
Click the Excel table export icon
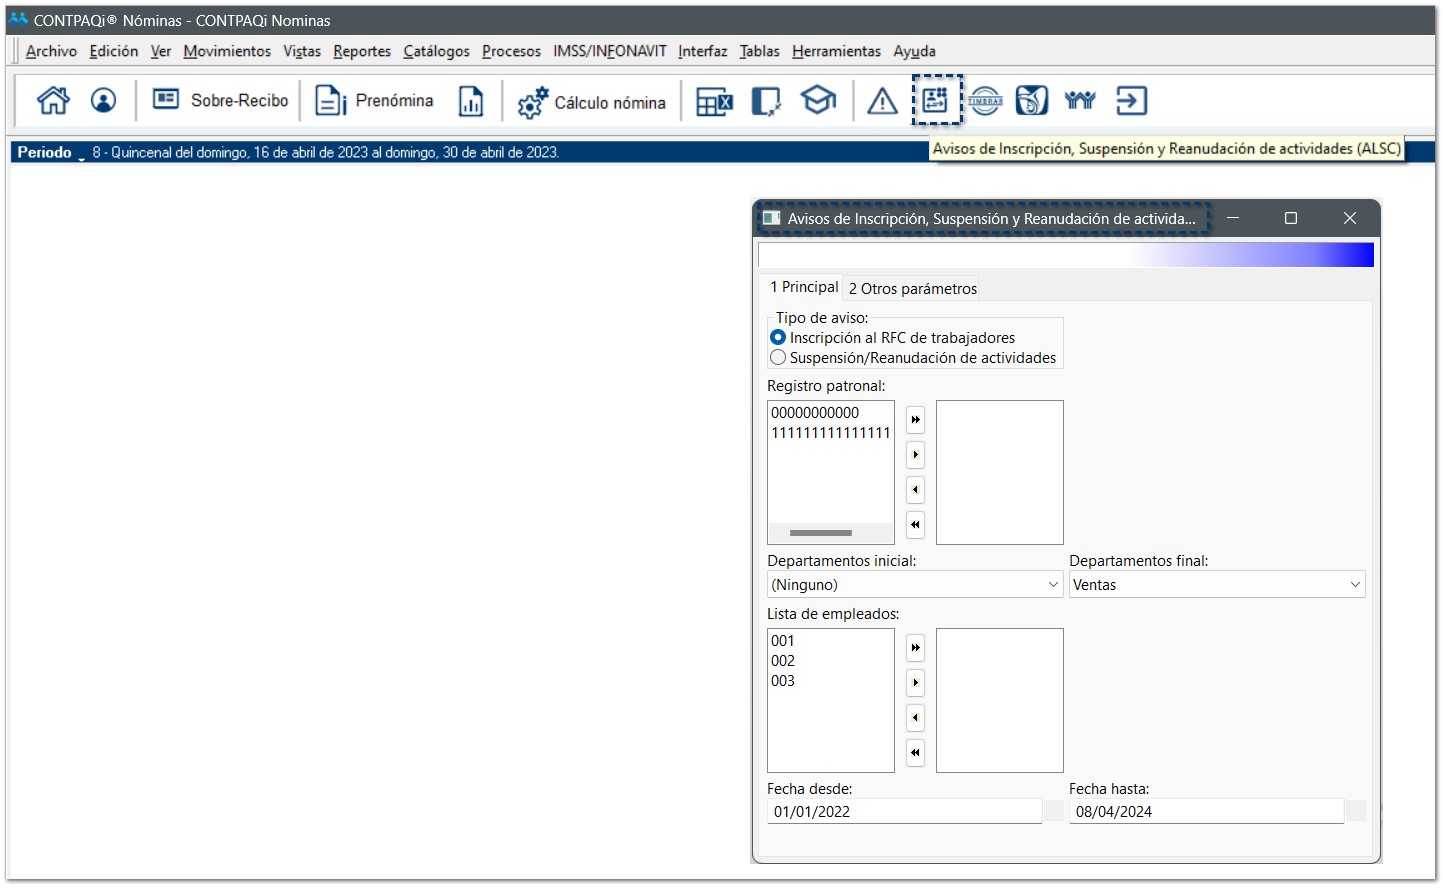click(x=714, y=101)
